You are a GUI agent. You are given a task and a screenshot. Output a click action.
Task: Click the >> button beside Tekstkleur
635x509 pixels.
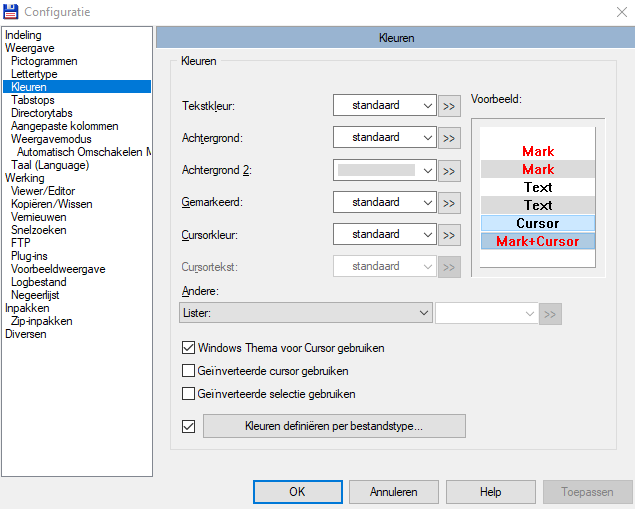tap(449, 106)
